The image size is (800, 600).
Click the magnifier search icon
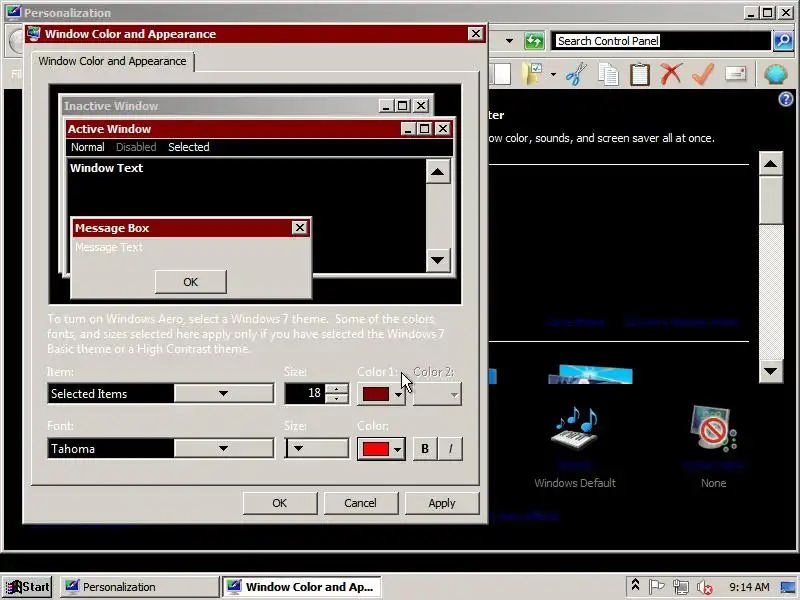point(784,41)
